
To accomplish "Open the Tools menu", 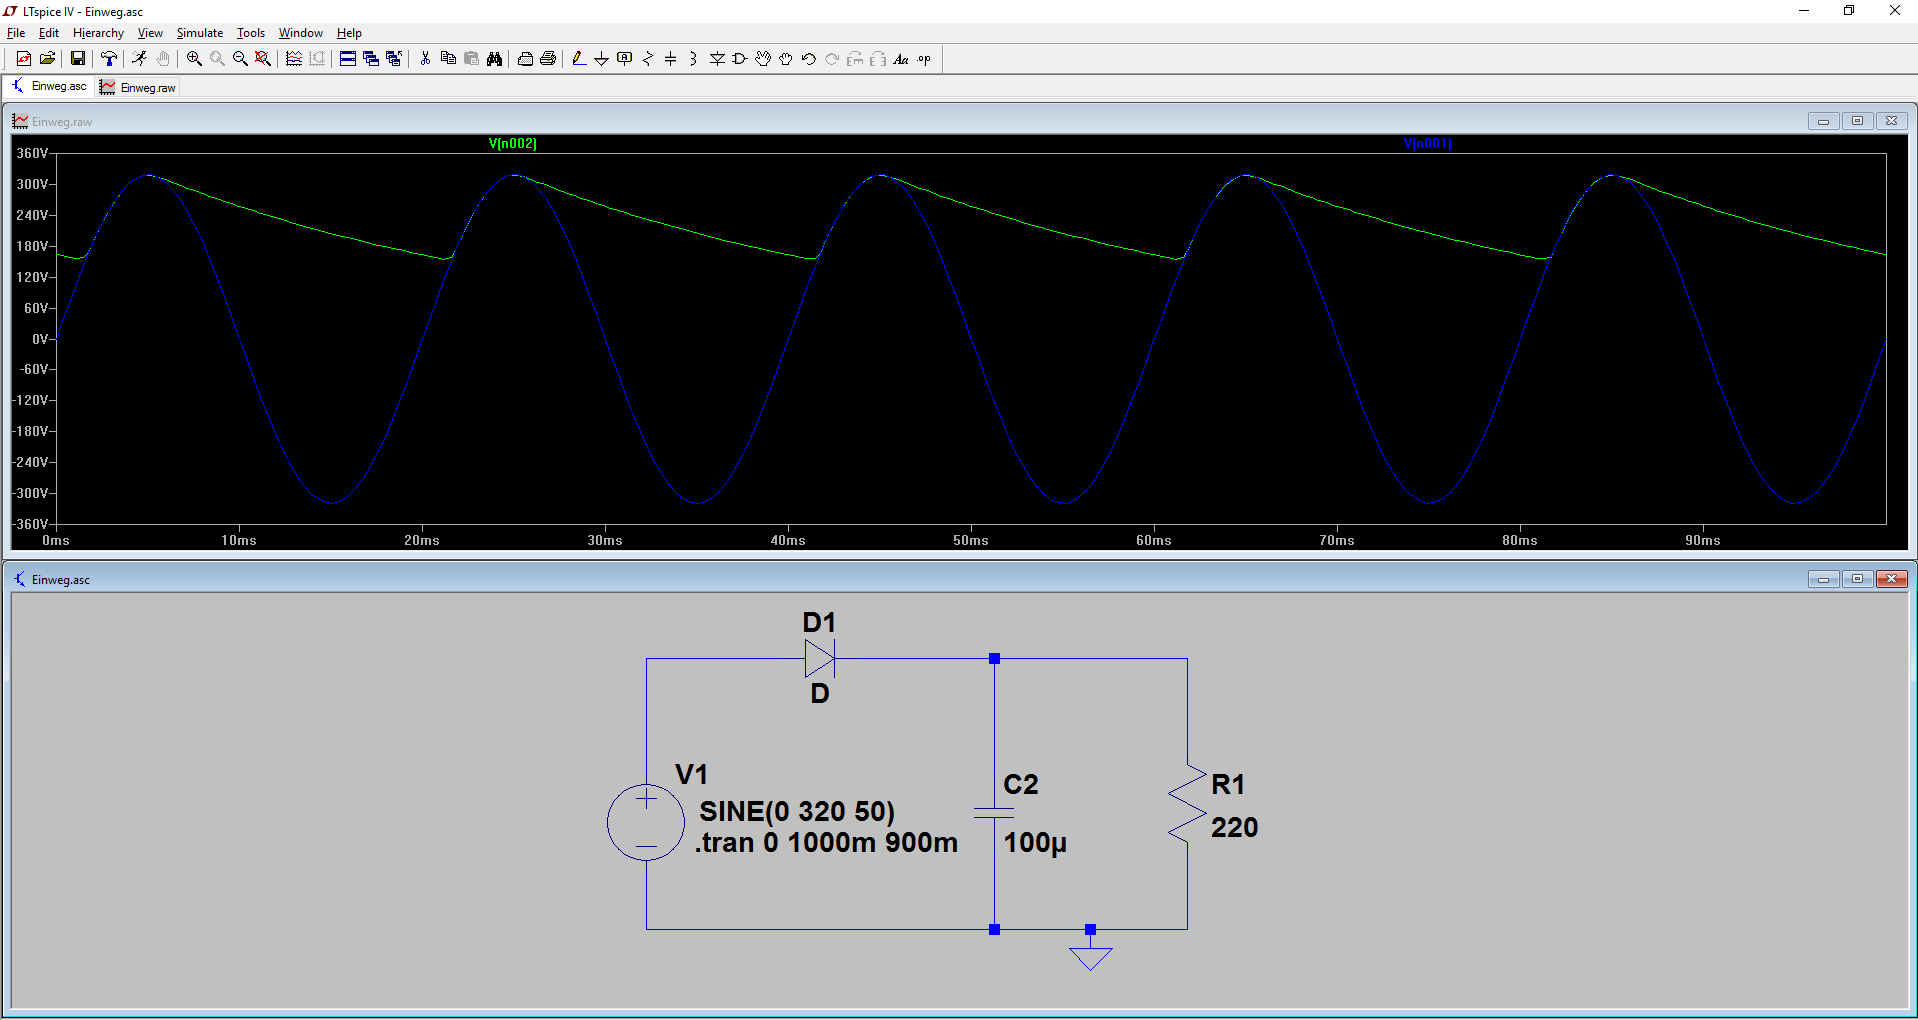I will [251, 33].
